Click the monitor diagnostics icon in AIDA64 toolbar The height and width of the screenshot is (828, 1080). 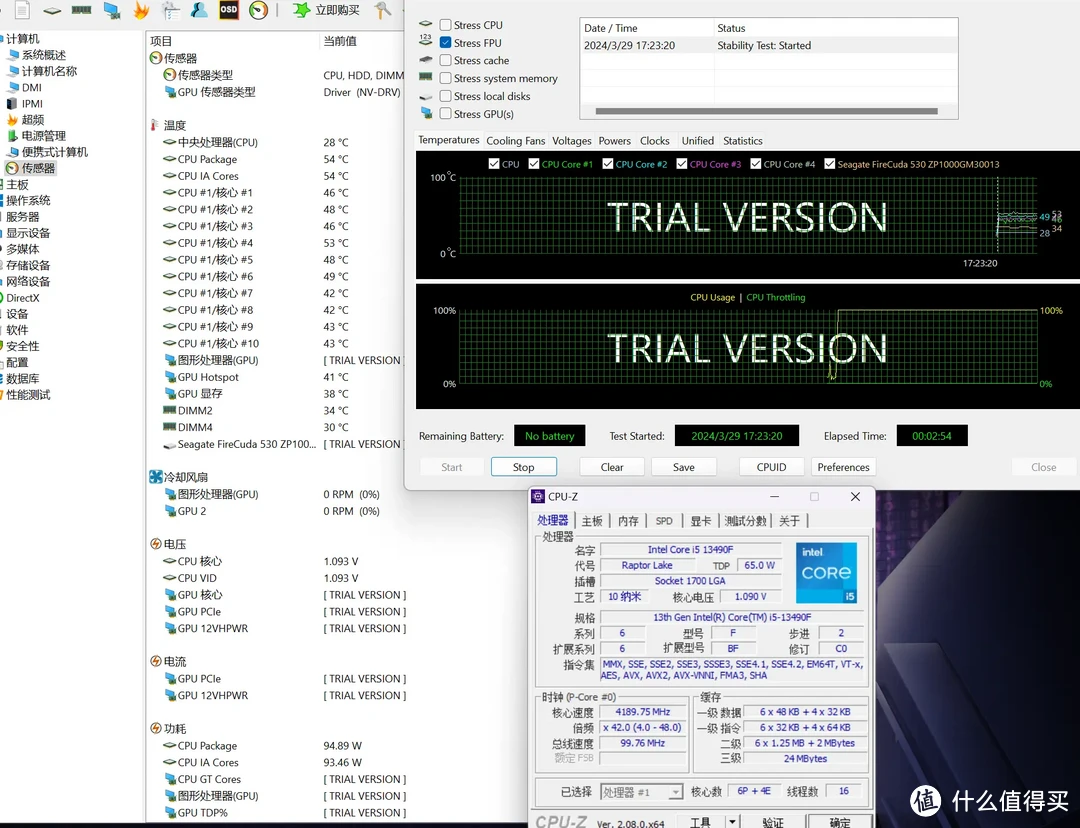point(112,10)
